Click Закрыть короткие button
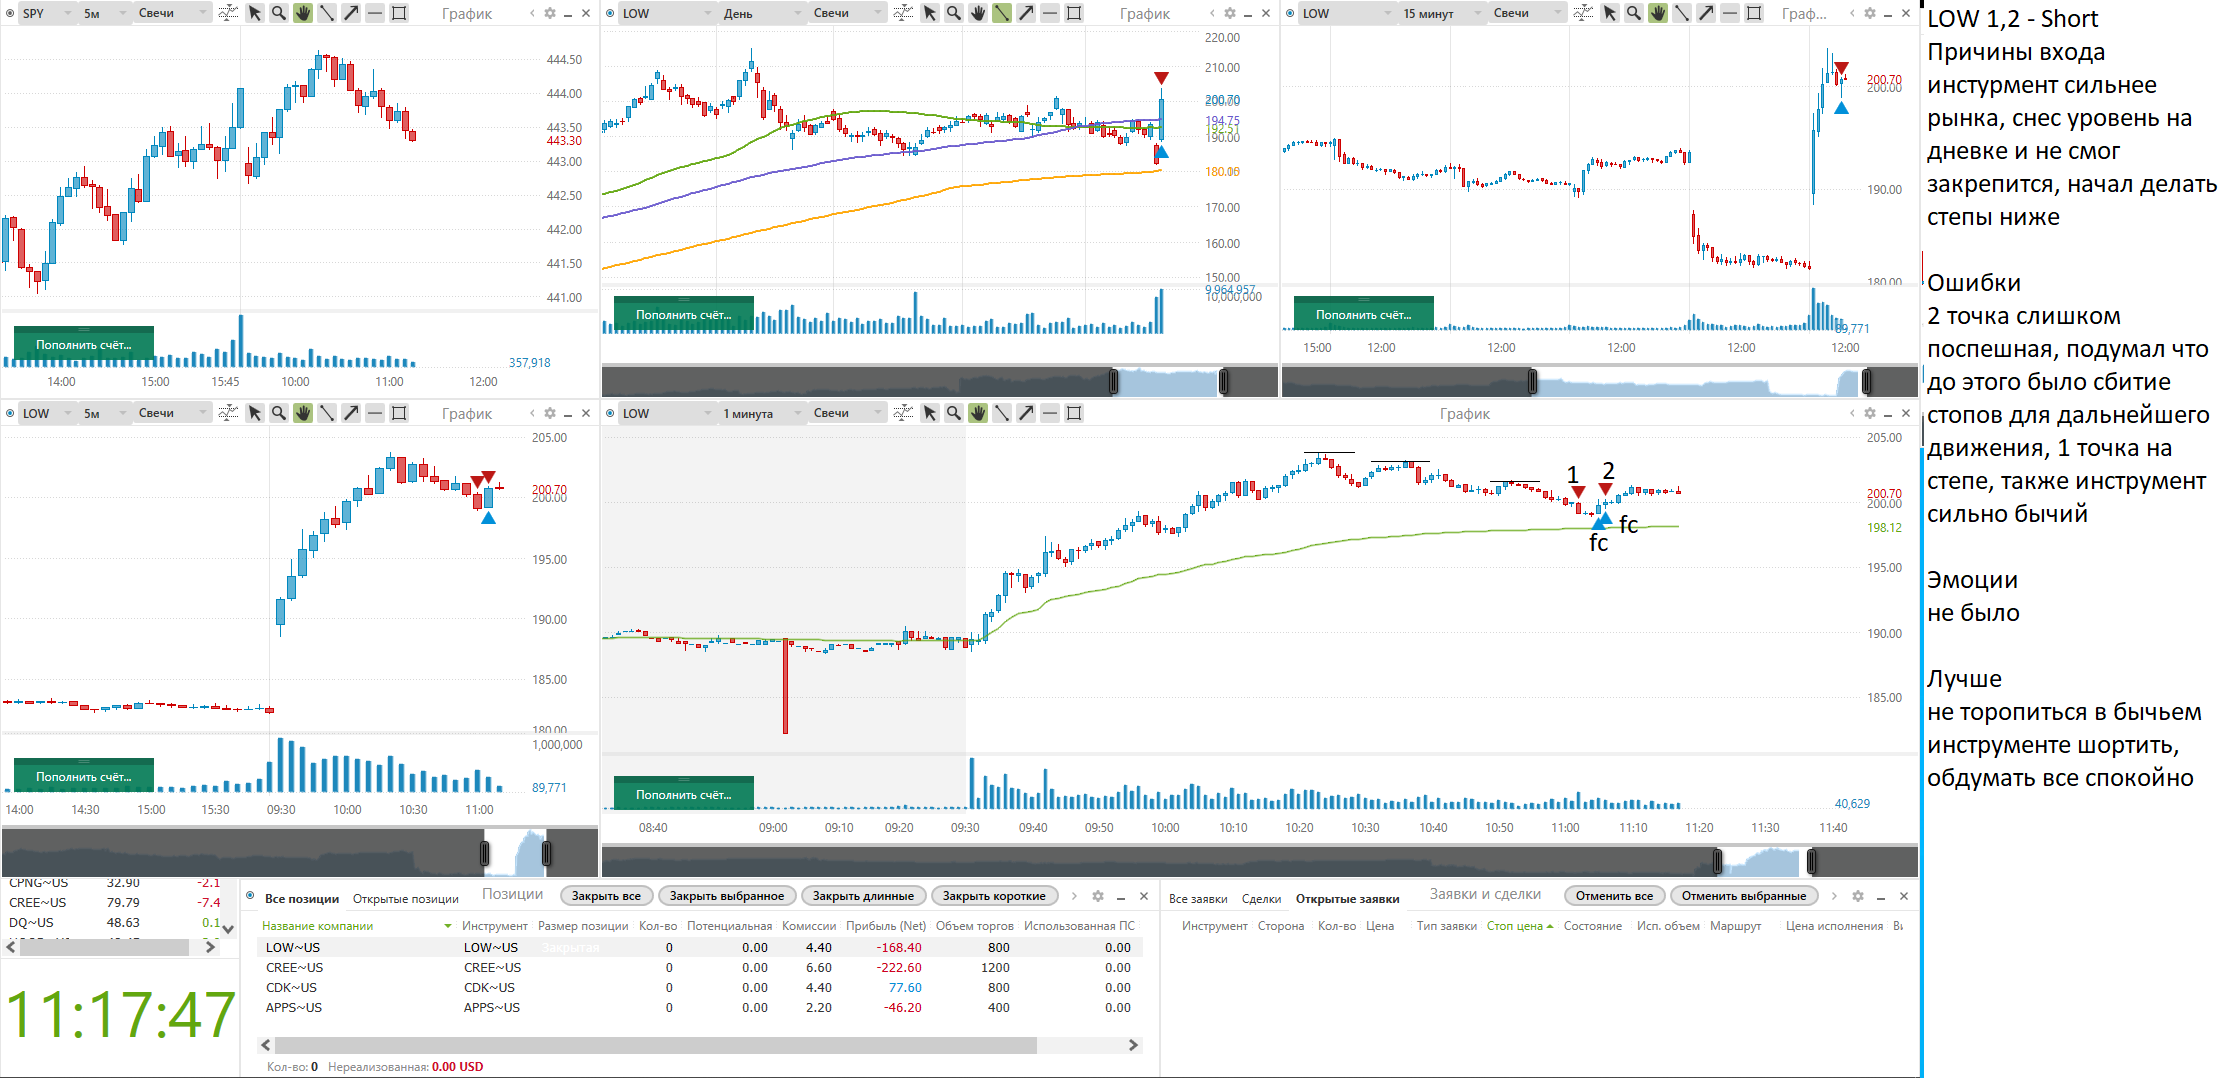This screenshot has height=1078, width=2230. click(994, 896)
